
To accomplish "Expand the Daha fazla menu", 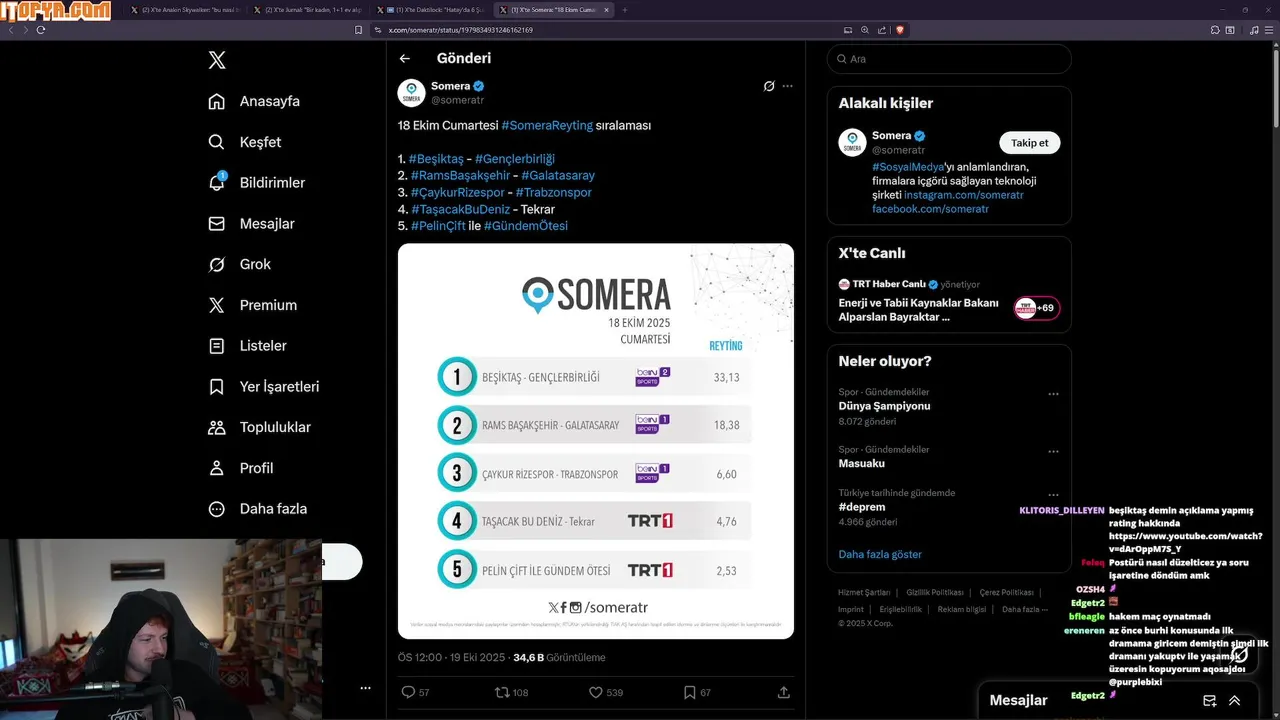I will click(257, 509).
